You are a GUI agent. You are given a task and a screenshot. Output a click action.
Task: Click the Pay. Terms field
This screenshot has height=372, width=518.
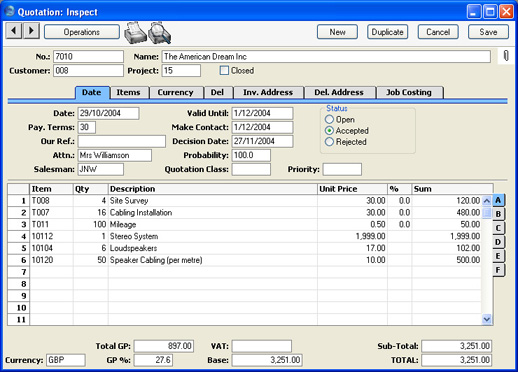pos(87,127)
